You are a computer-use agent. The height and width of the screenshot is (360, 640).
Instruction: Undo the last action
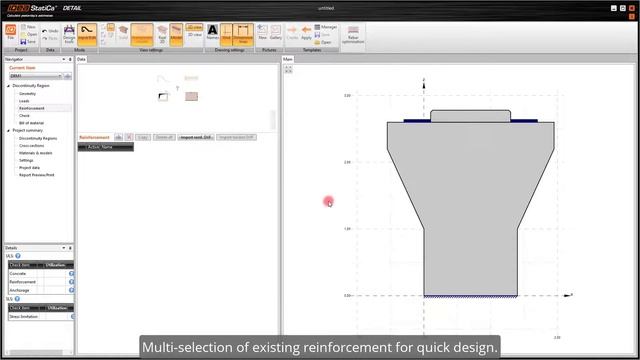tap(50, 31)
